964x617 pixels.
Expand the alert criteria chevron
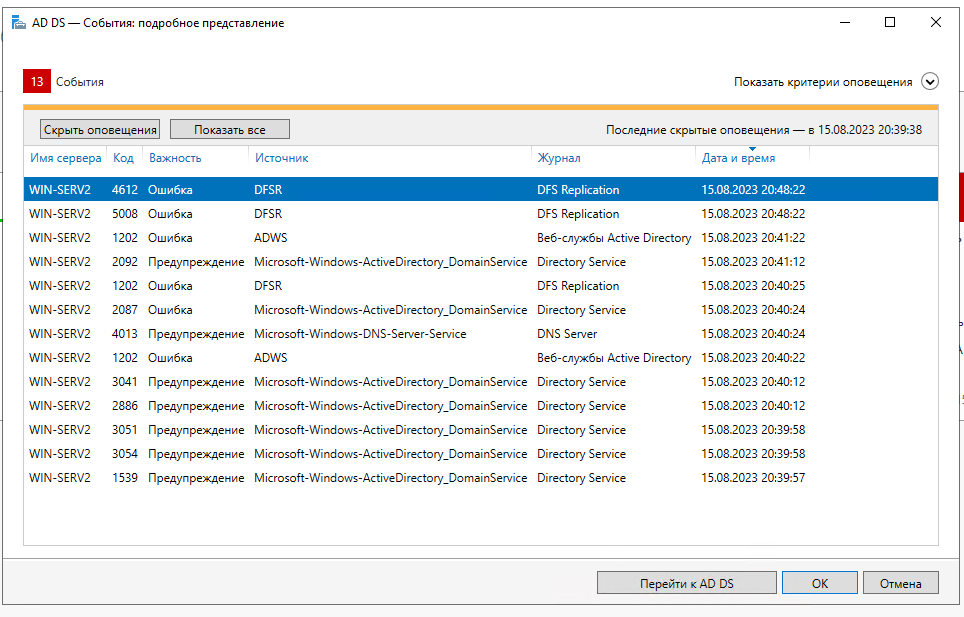pos(930,82)
